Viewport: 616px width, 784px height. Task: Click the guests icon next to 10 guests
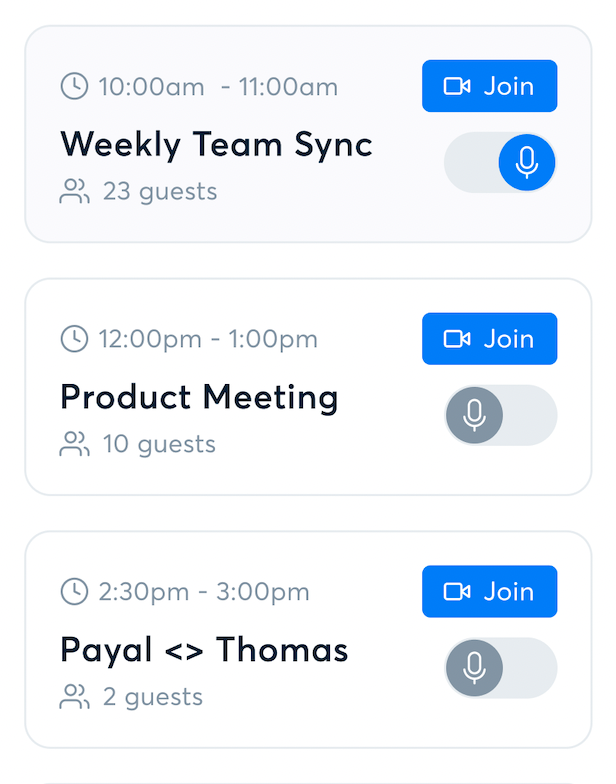coord(75,444)
